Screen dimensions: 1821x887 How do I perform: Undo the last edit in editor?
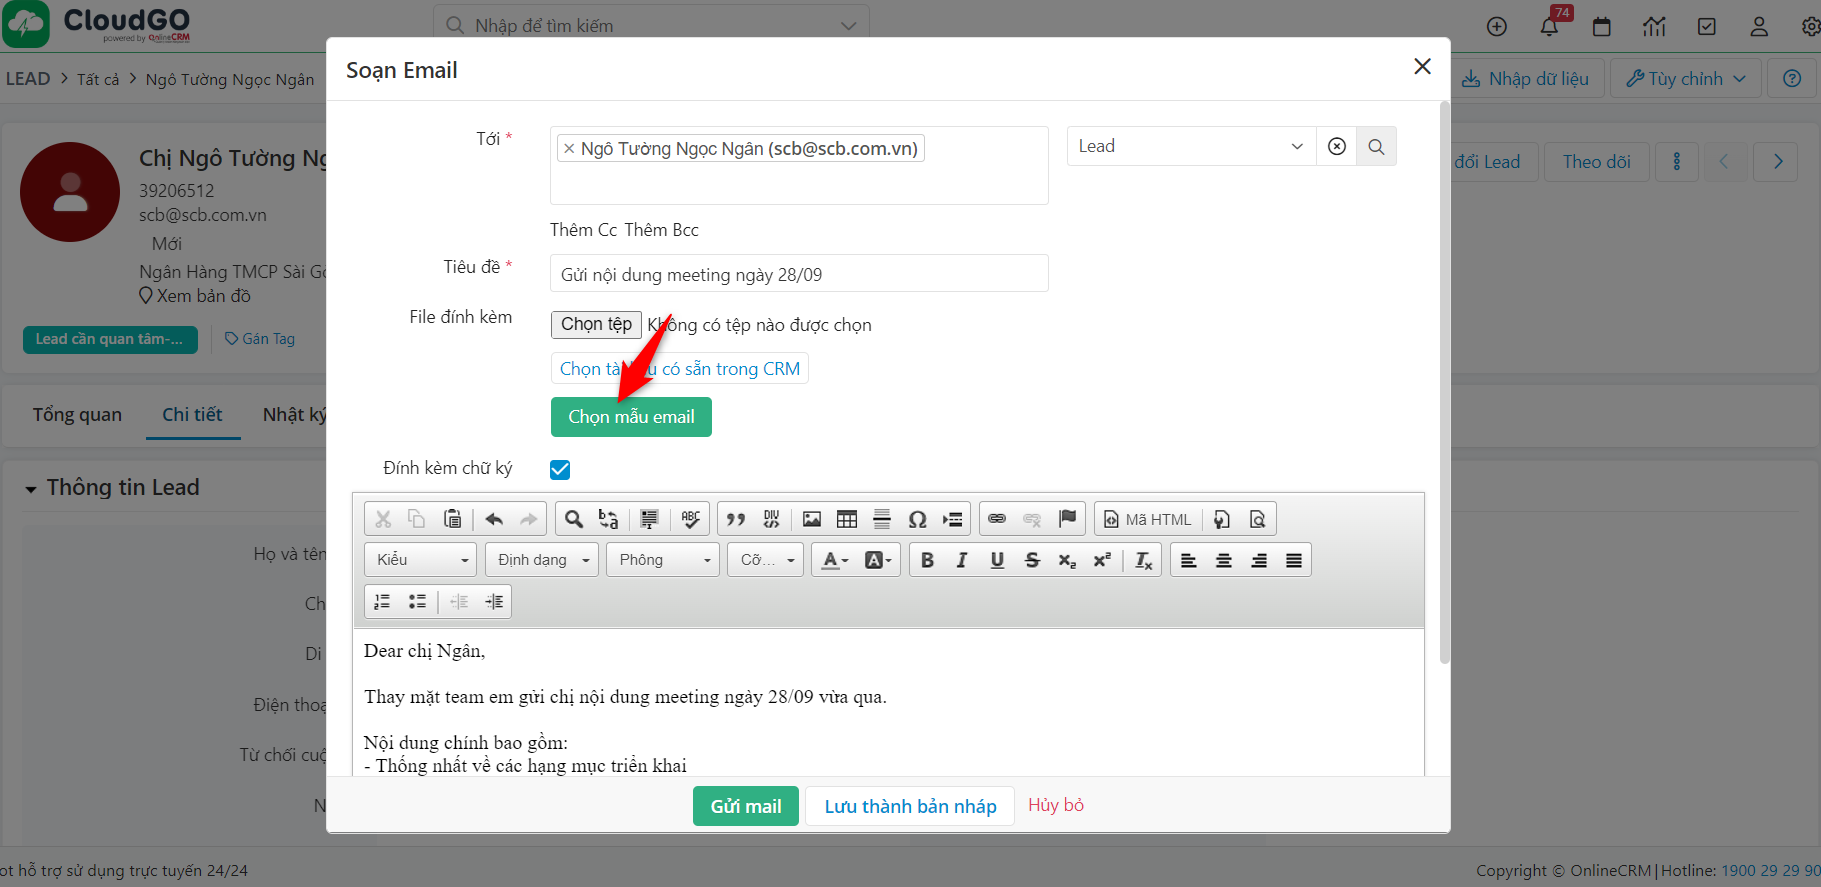(x=494, y=519)
